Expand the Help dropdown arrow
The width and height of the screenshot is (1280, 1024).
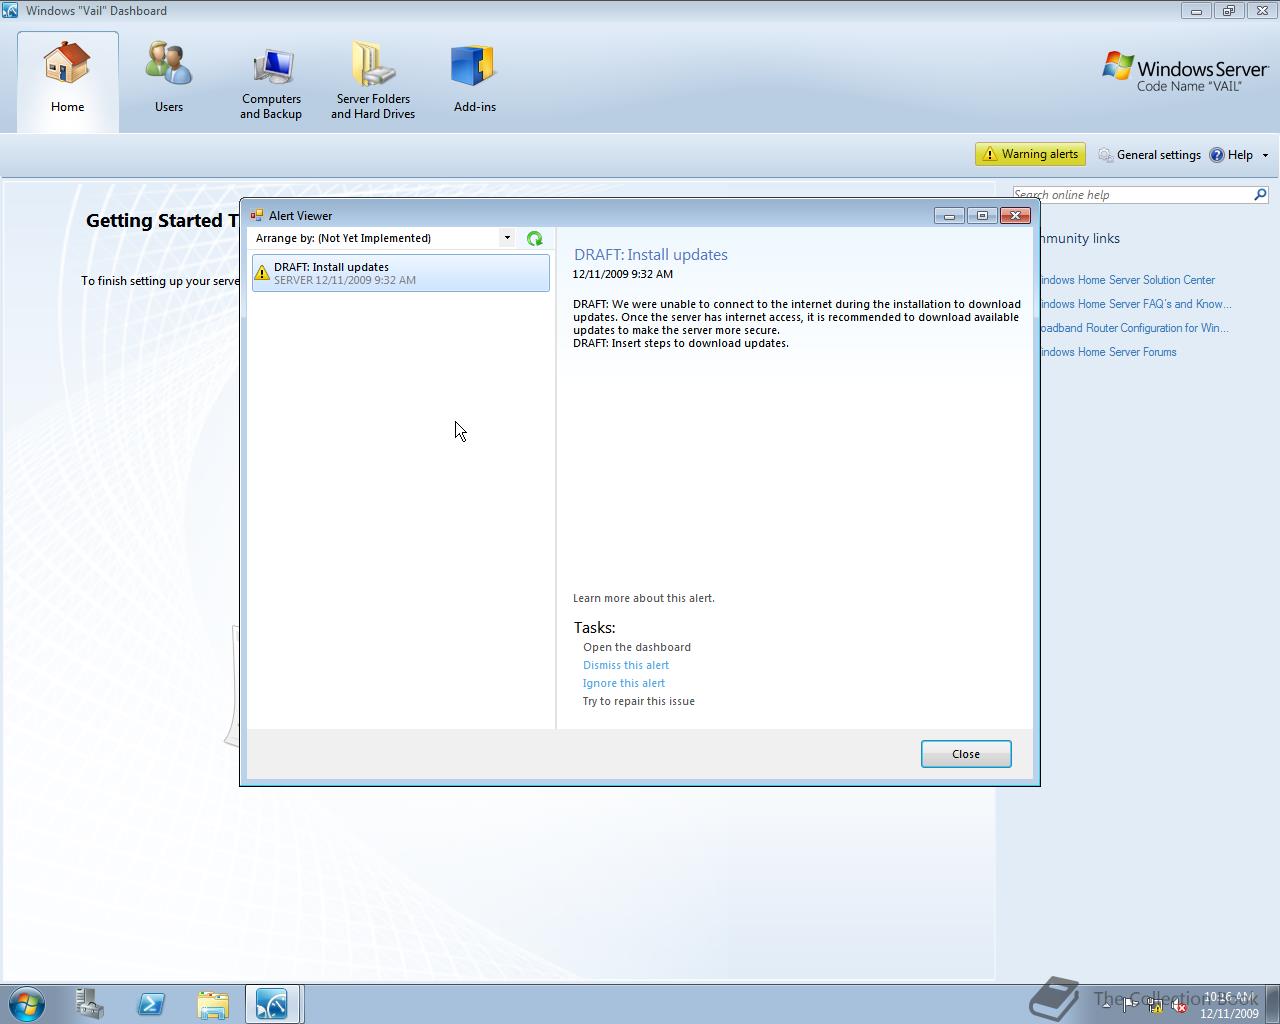(x=1265, y=156)
